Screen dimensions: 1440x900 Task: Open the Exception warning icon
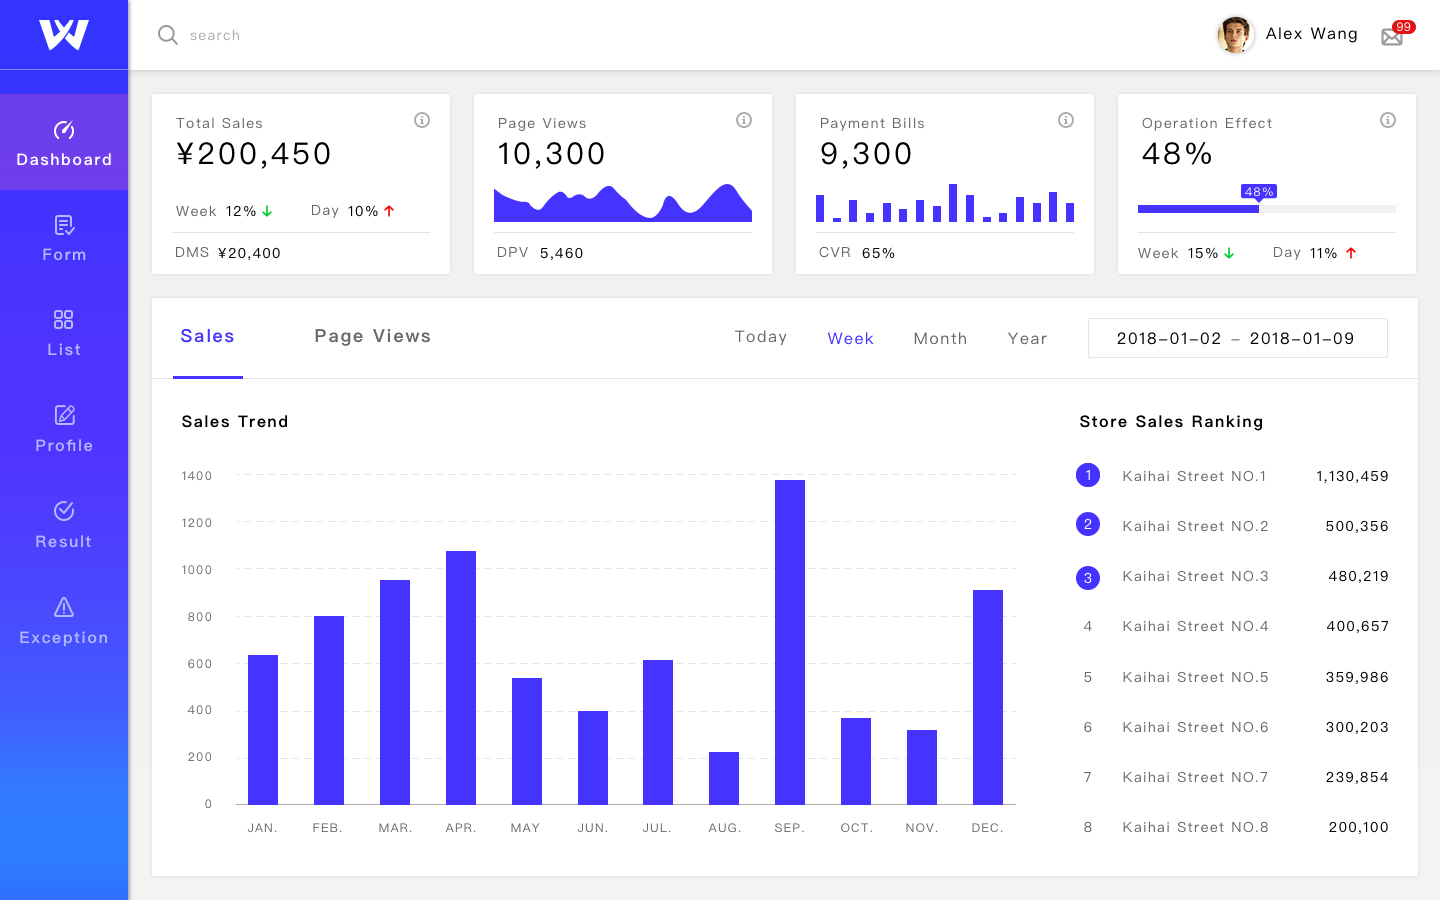(x=64, y=607)
